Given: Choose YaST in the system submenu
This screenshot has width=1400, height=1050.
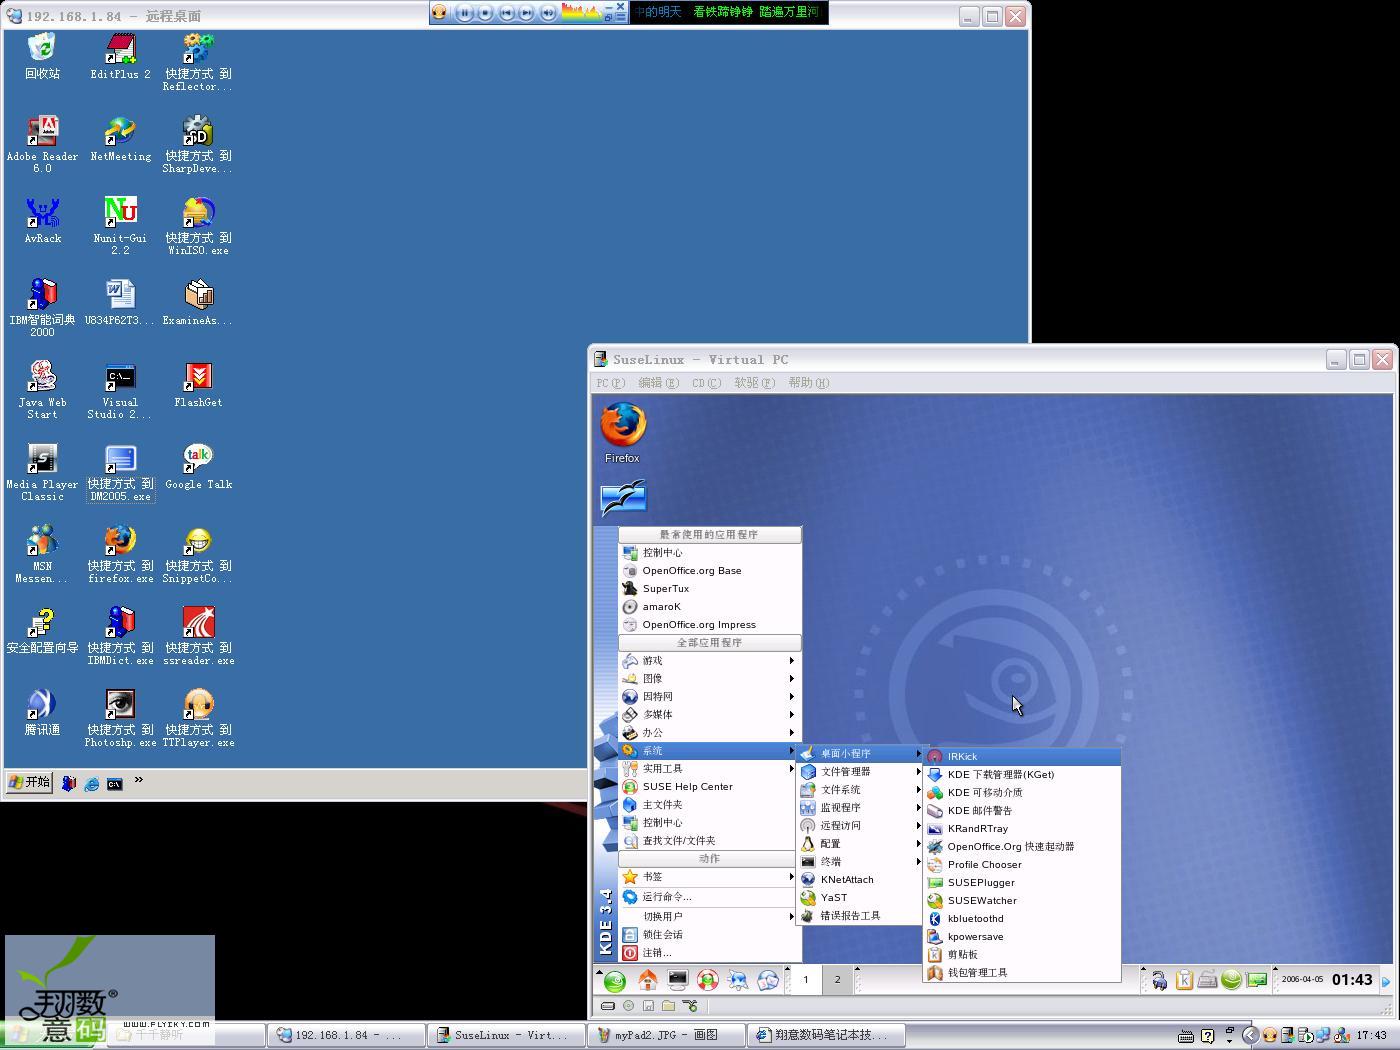Looking at the screenshot, I should click(860, 898).
